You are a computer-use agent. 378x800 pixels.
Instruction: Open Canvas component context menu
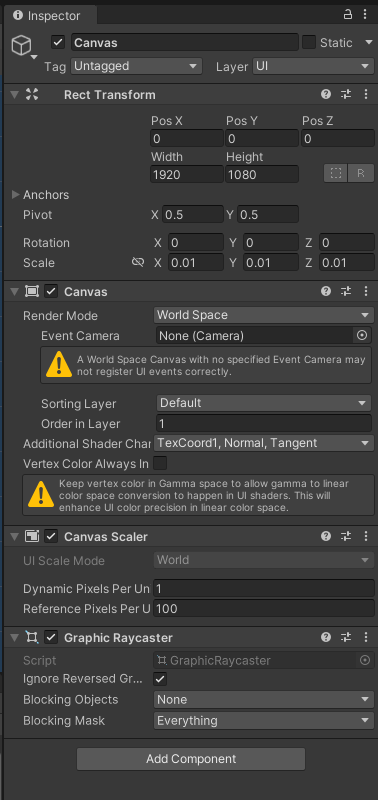365,291
